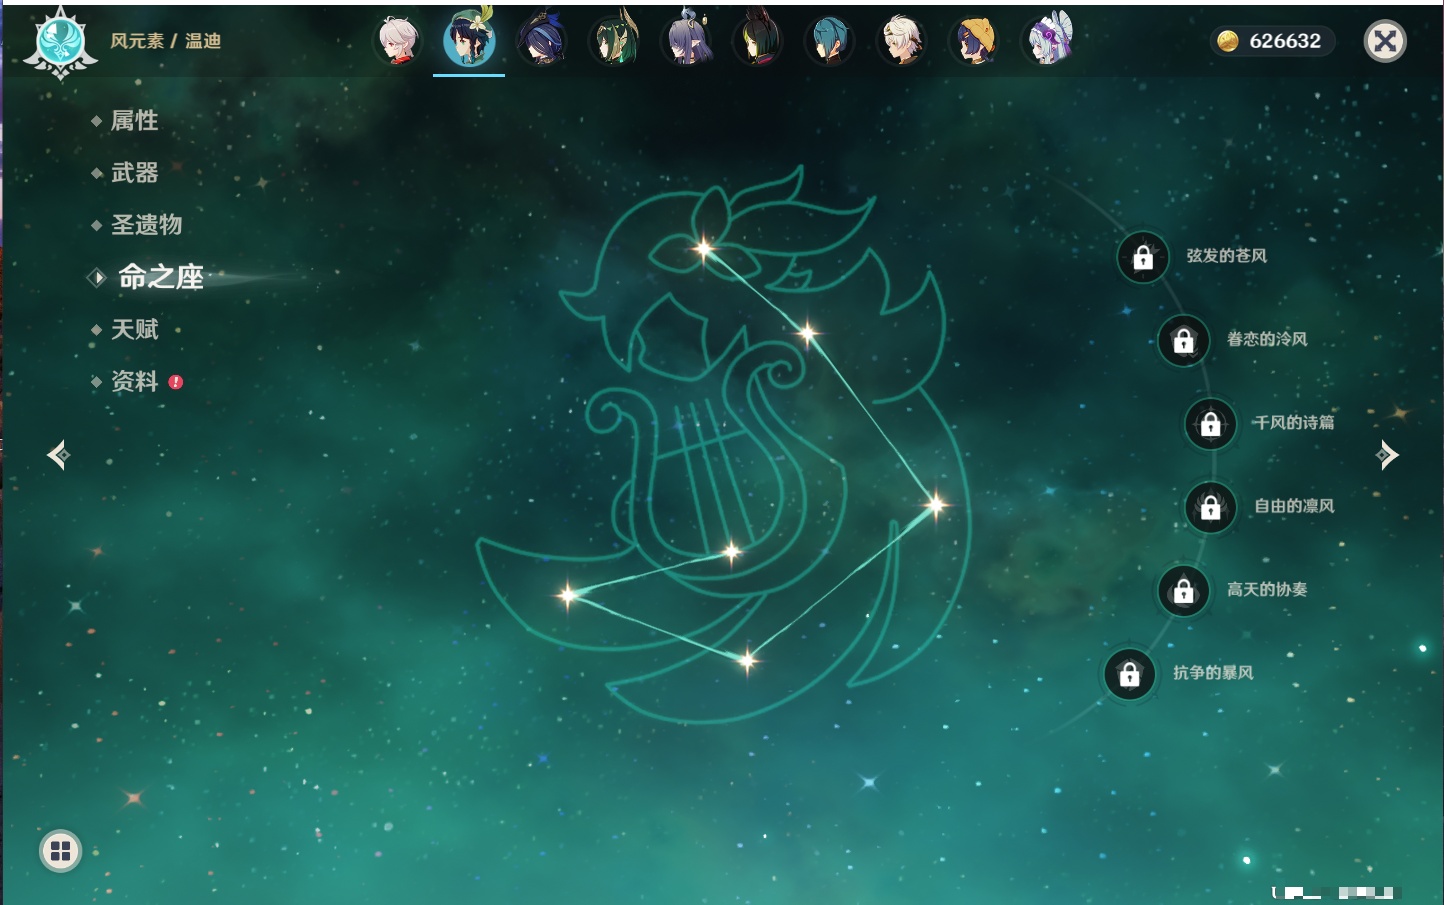Switch to next character with right arrow
The width and height of the screenshot is (1444, 905).
[x=1387, y=455]
